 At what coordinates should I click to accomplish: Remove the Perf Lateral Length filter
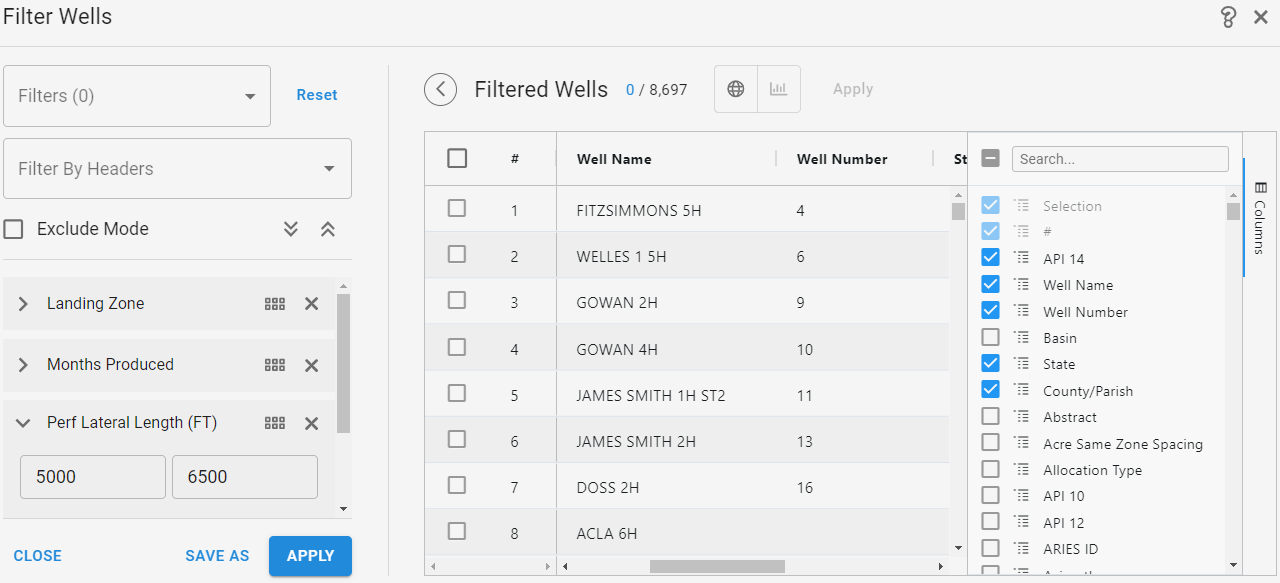[312, 423]
